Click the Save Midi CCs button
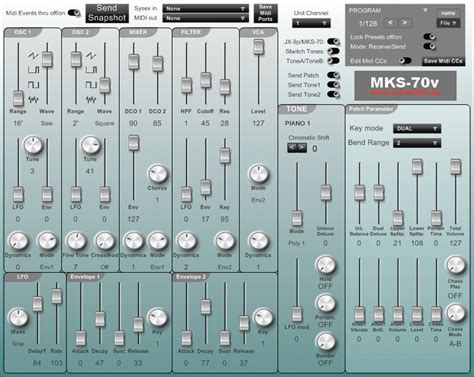Image resolution: width=474 pixels, height=377 pixels. (x=443, y=61)
